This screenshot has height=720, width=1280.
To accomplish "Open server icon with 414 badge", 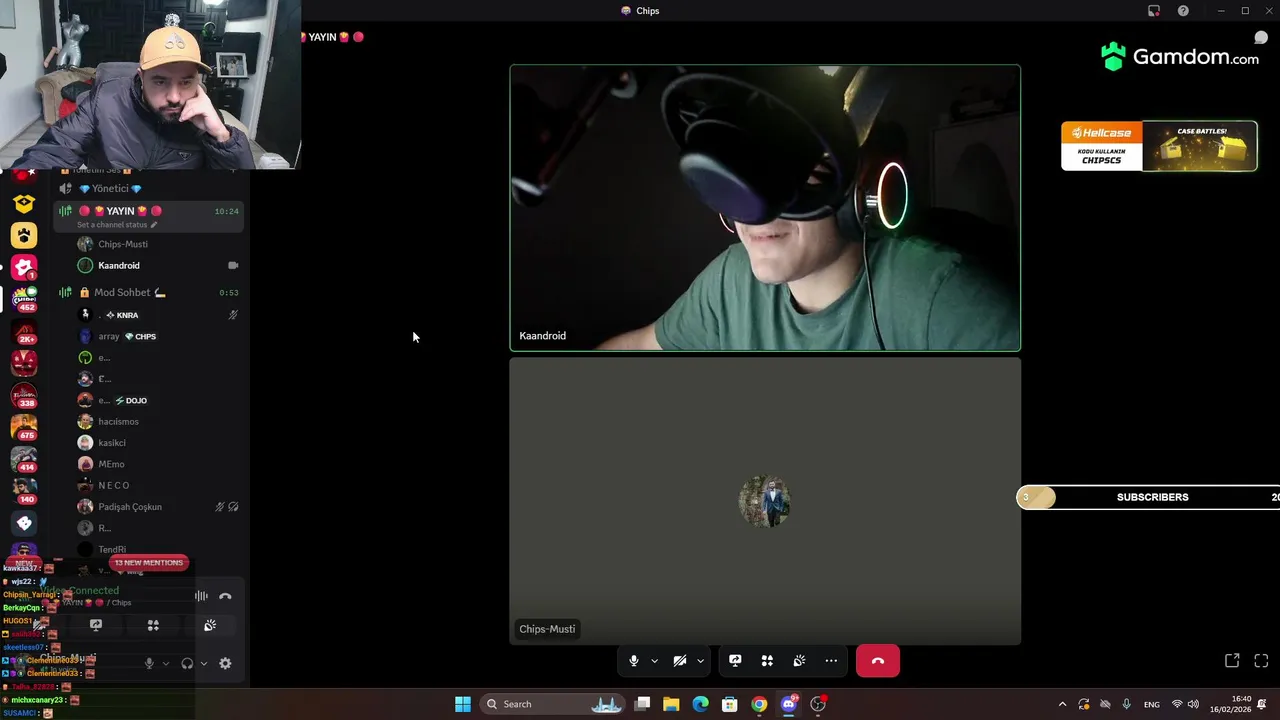I will pyautogui.click(x=24, y=459).
